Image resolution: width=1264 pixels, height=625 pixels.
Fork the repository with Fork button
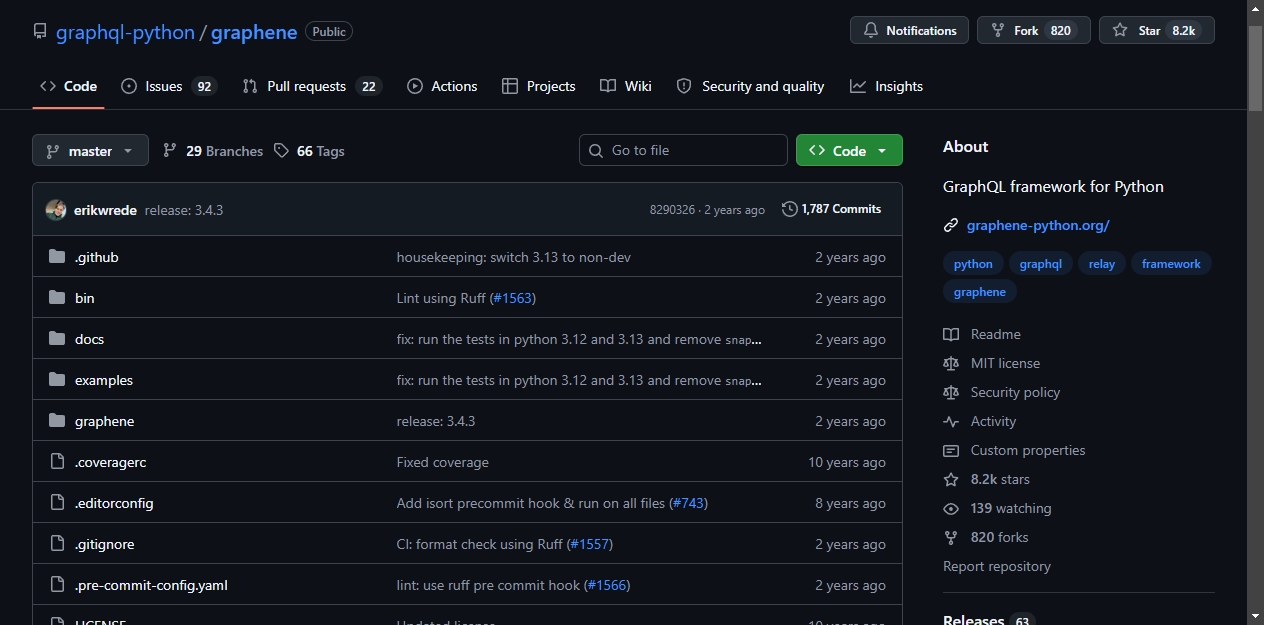click(1033, 30)
